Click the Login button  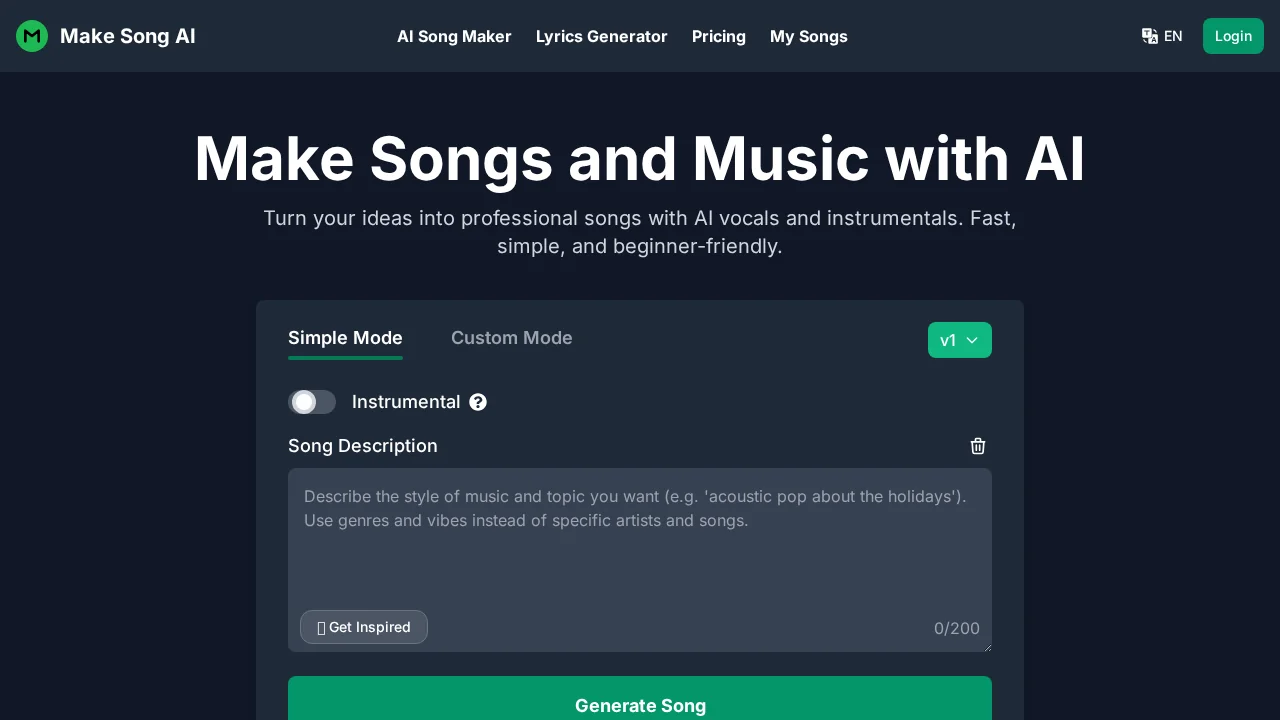(1233, 36)
